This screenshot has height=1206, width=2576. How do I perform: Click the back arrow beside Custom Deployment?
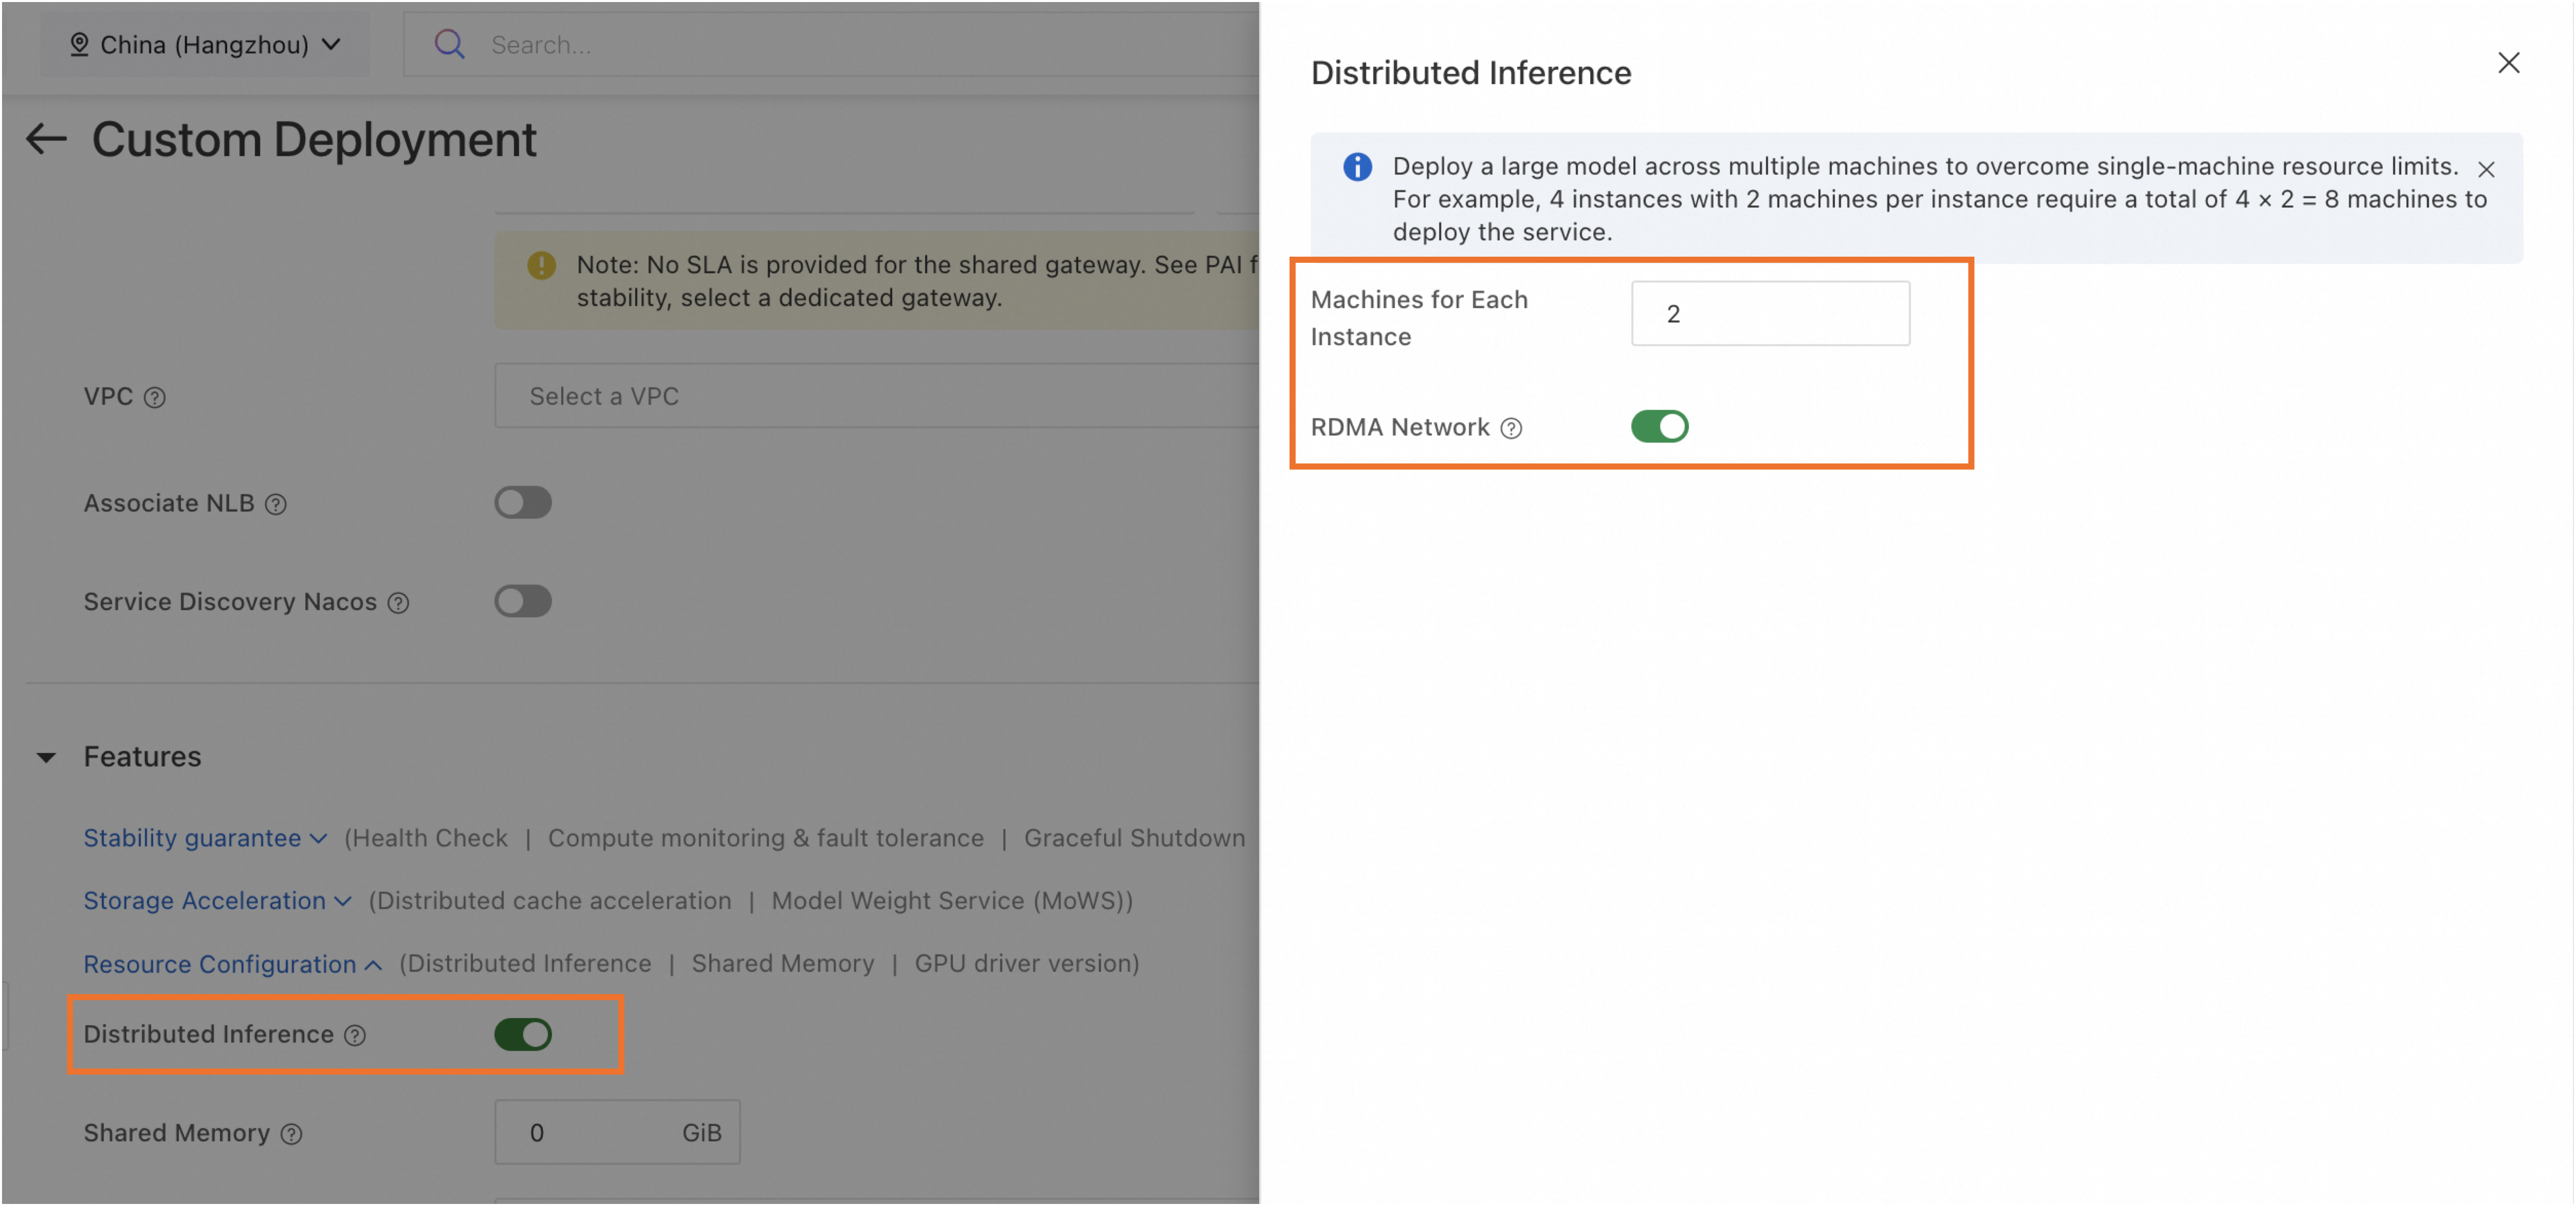46,139
